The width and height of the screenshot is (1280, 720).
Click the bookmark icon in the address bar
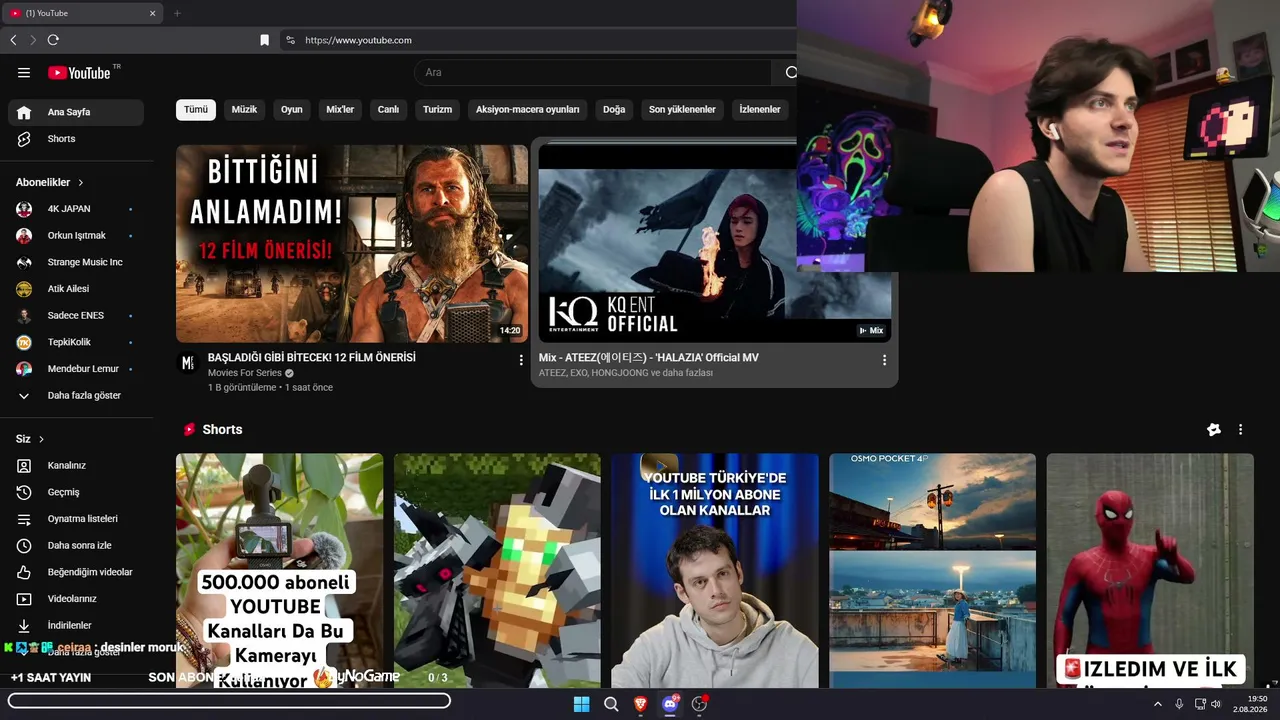tap(264, 40)
